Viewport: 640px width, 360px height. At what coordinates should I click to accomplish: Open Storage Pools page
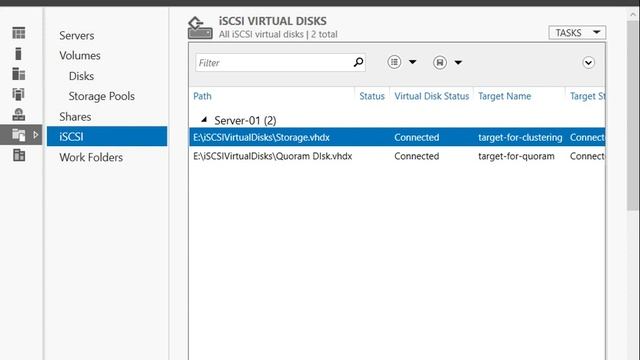click(102, 96)
